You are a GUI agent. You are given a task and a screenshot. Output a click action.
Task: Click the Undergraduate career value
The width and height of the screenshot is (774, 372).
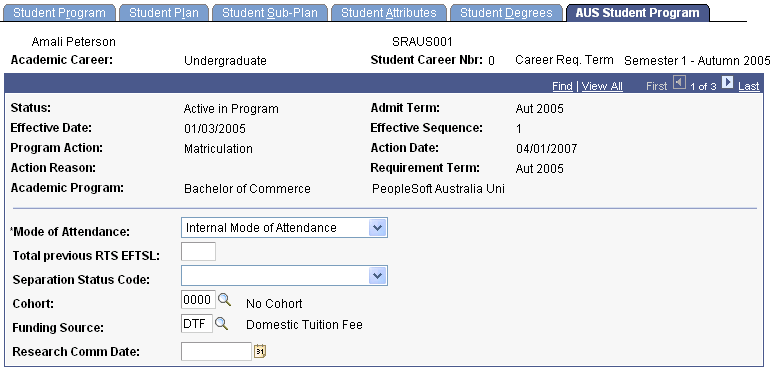pos(225,61)
